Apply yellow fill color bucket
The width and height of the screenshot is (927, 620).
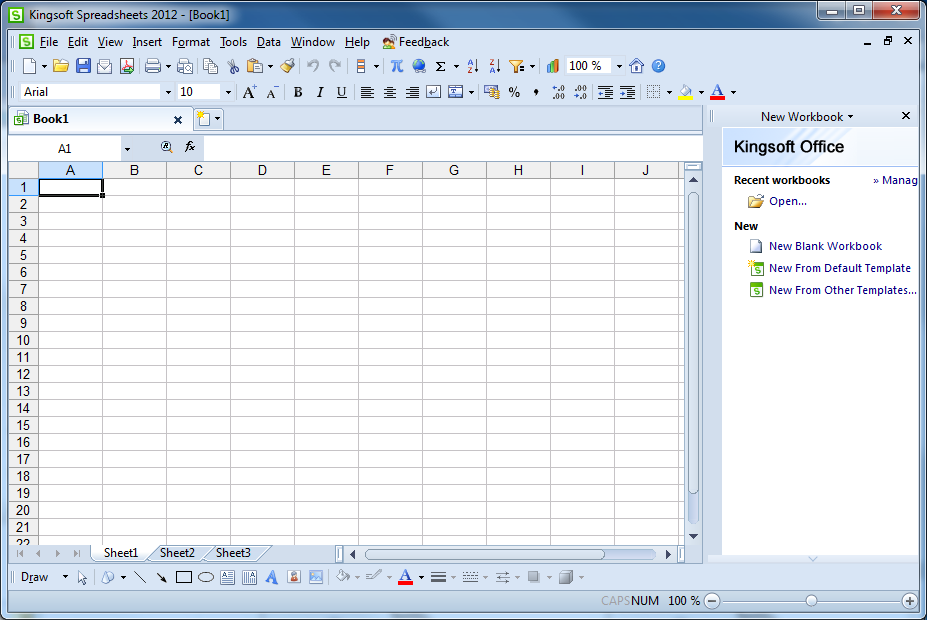[686, 92]
